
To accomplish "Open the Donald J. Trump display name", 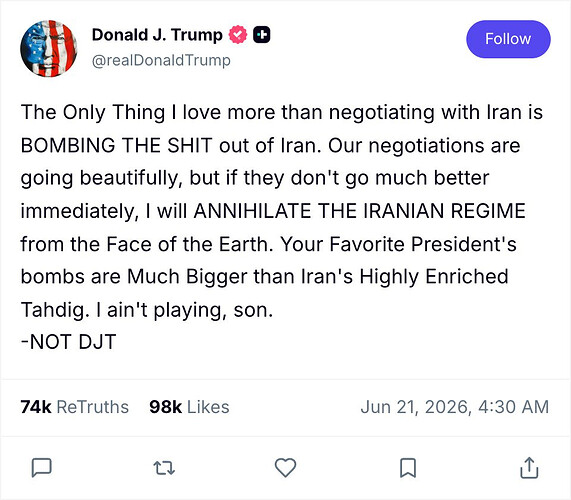I will [157, 35].
